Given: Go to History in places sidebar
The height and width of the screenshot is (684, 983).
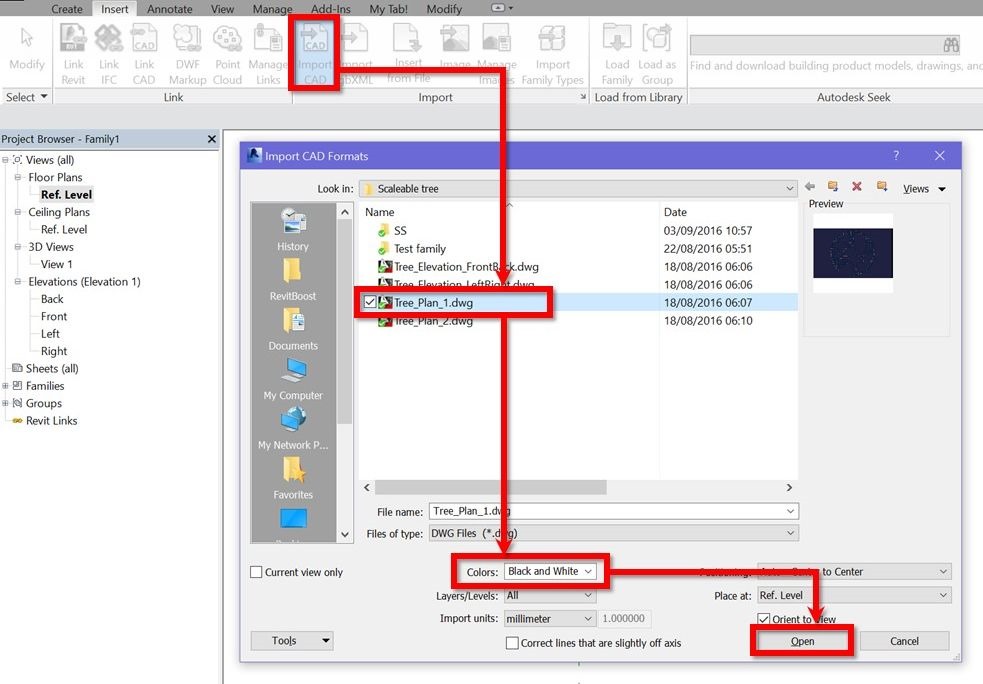Looking at the screenshot, I should pos(293,229).
